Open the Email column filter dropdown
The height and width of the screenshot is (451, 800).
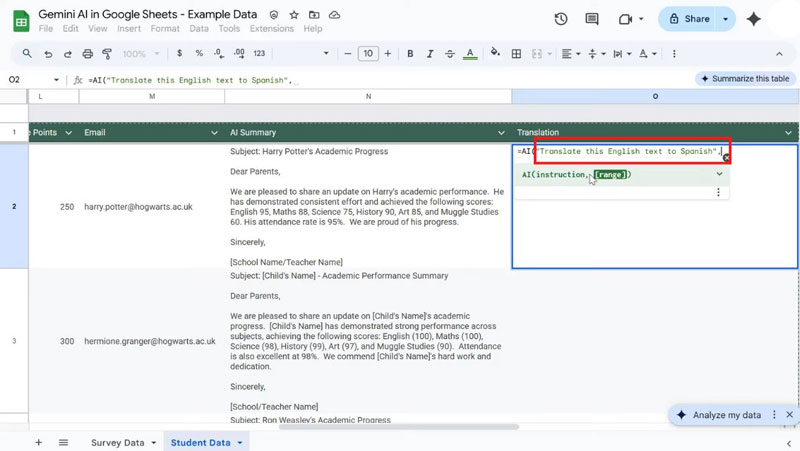(x=214, y=133)
